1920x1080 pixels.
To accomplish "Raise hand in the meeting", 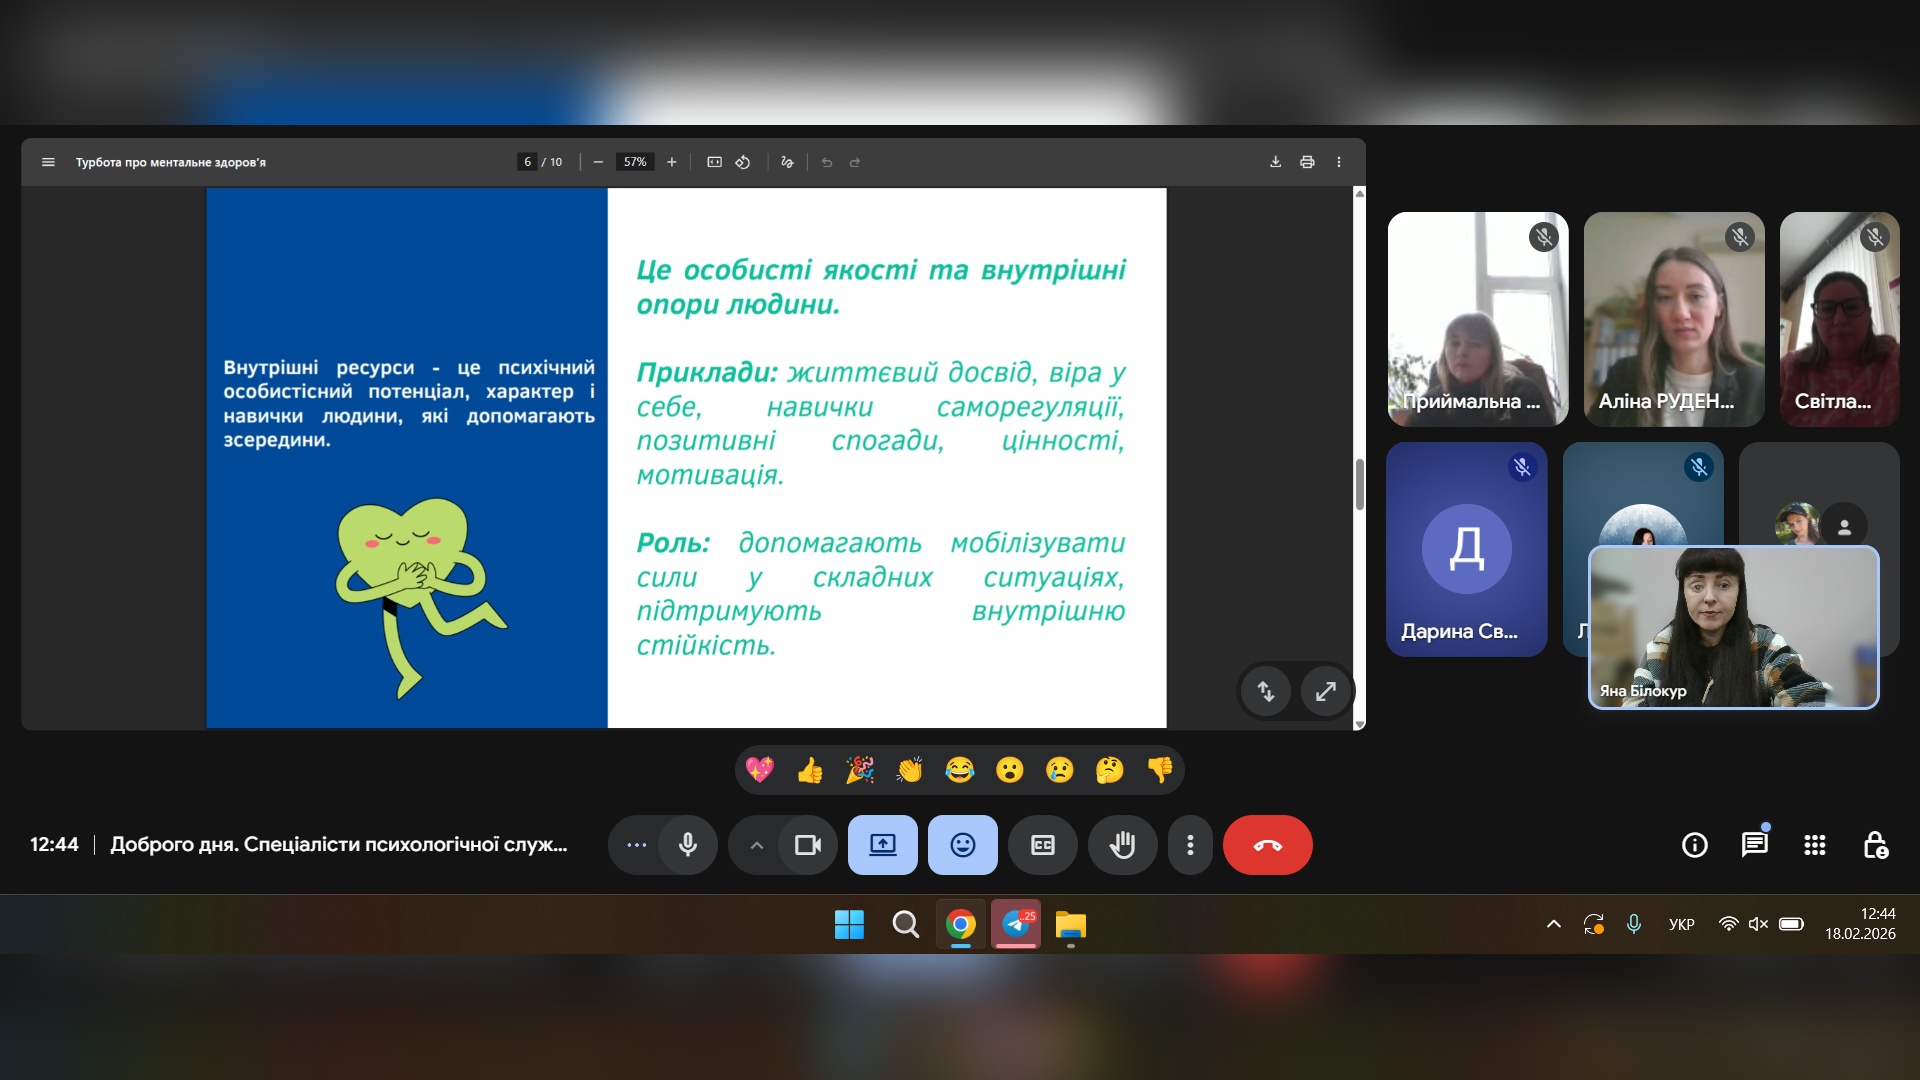I will pyautogui.click(x=1122, y=845).
